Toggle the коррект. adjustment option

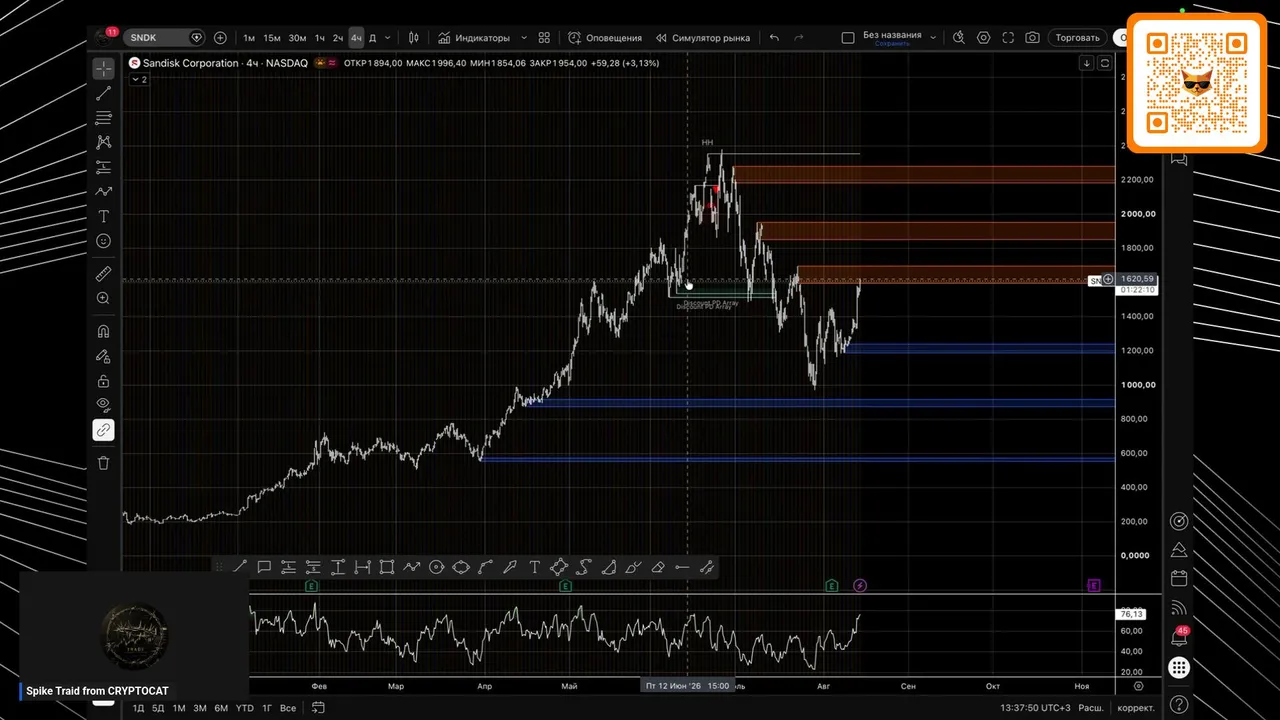click(x=1135, y=708)
